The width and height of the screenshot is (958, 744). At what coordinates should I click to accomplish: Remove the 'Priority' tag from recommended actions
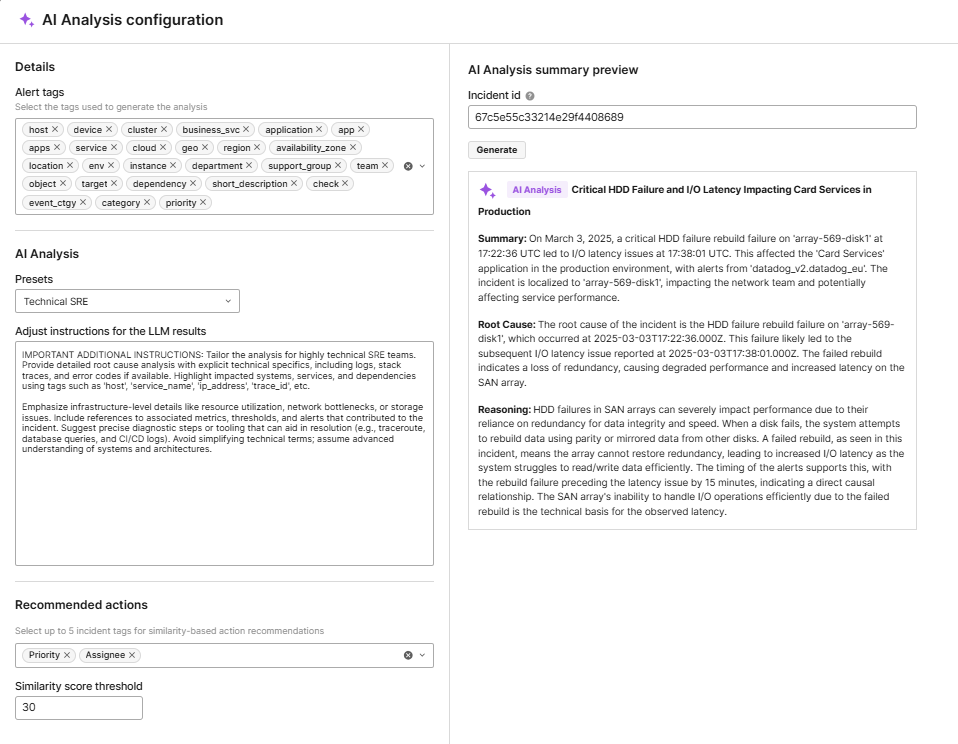tap(67, 654)
